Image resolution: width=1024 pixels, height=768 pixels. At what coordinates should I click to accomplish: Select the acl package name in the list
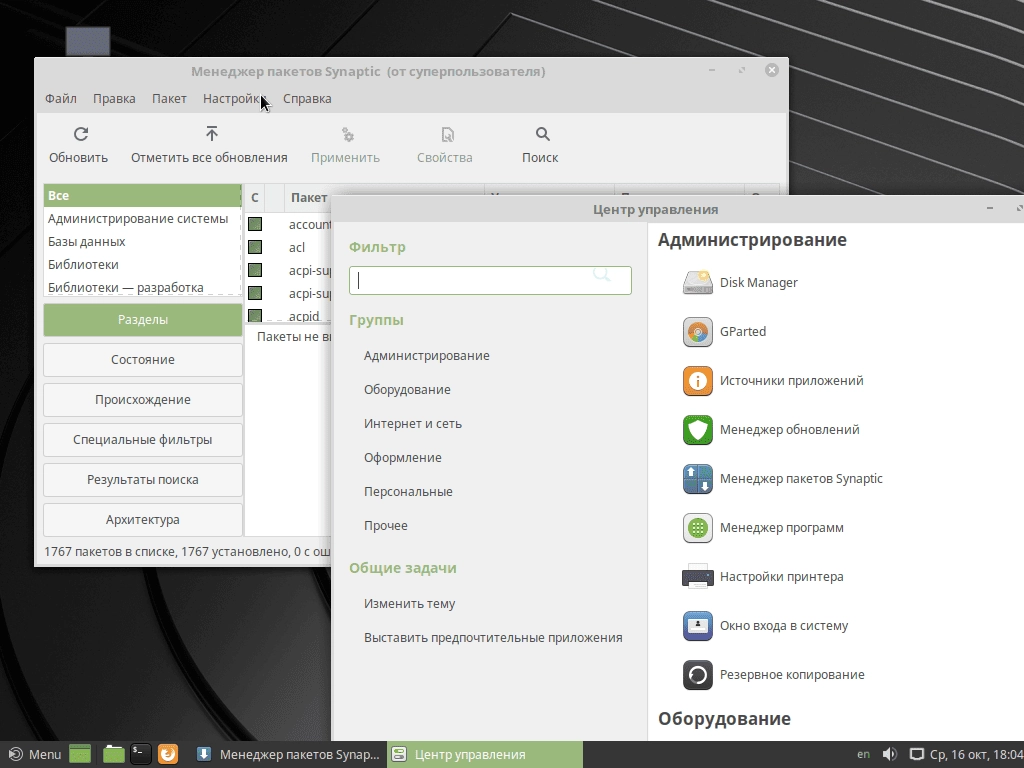click(297, 248)
